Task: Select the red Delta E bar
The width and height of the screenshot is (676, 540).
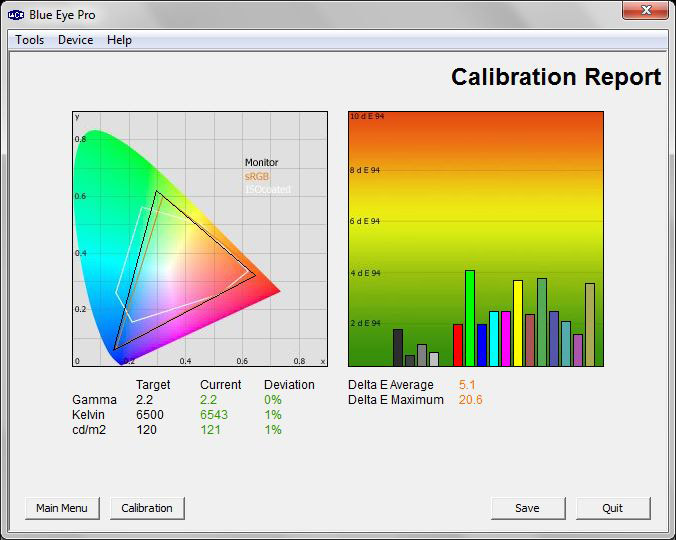Action: (x=458, y=345)
